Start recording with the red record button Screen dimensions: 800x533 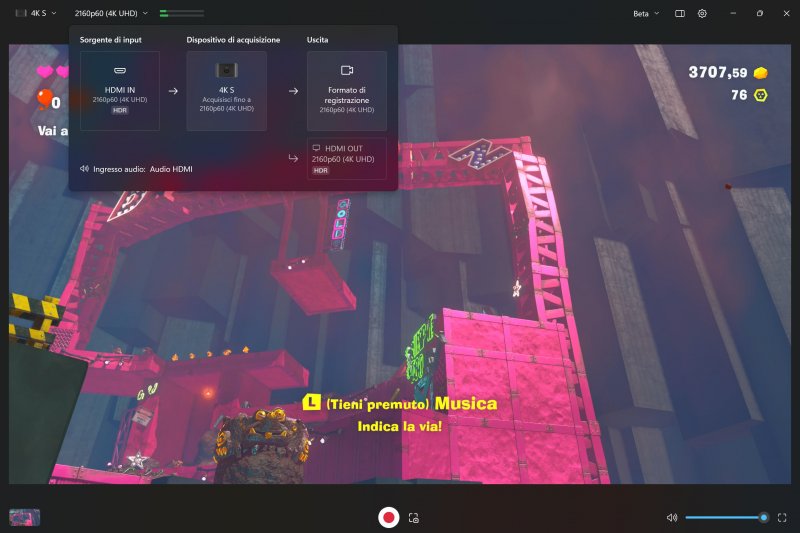(388, 517)
